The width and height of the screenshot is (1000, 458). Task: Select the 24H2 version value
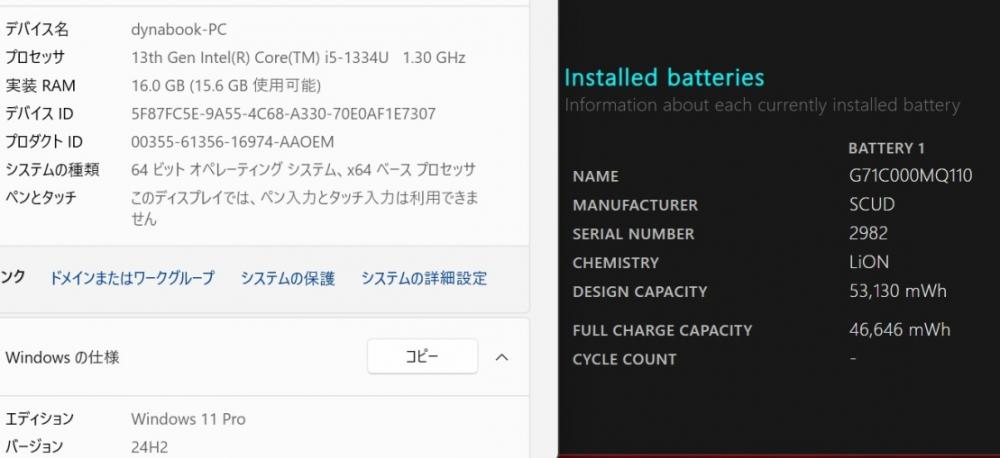(x=149, y=447)
